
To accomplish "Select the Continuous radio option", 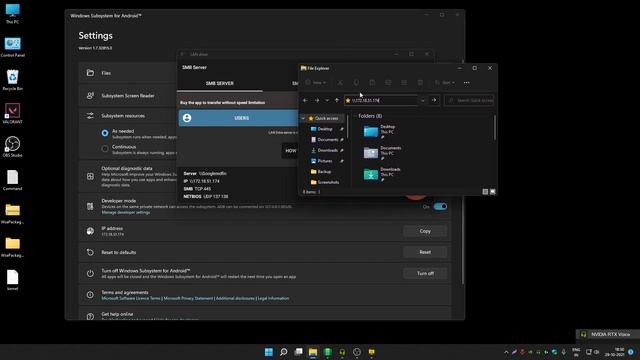I will tap(105, 149).
